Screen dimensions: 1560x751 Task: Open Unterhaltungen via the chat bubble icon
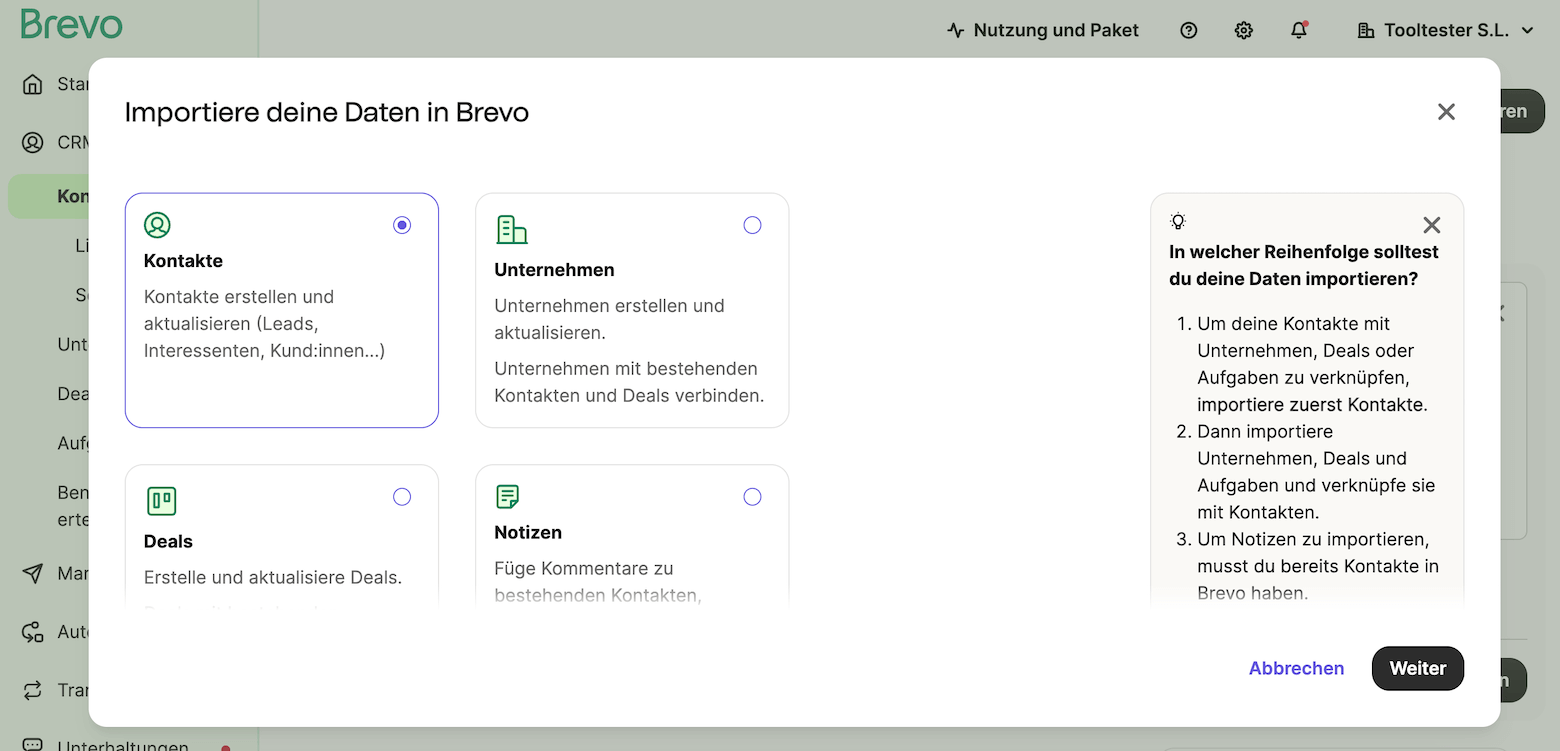click(33, 744)
